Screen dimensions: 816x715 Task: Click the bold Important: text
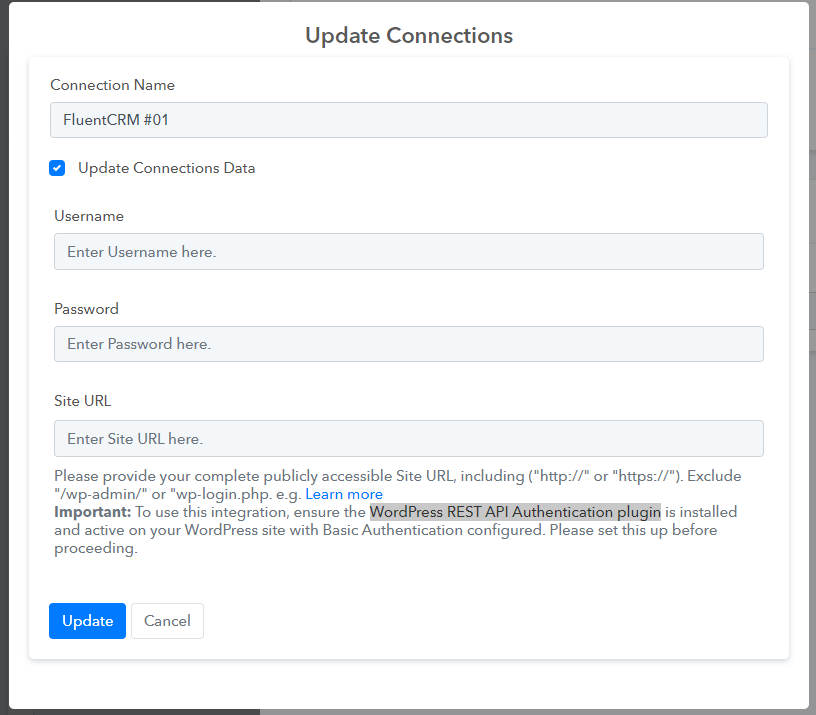pyautogui.click(x=93, y=512)
